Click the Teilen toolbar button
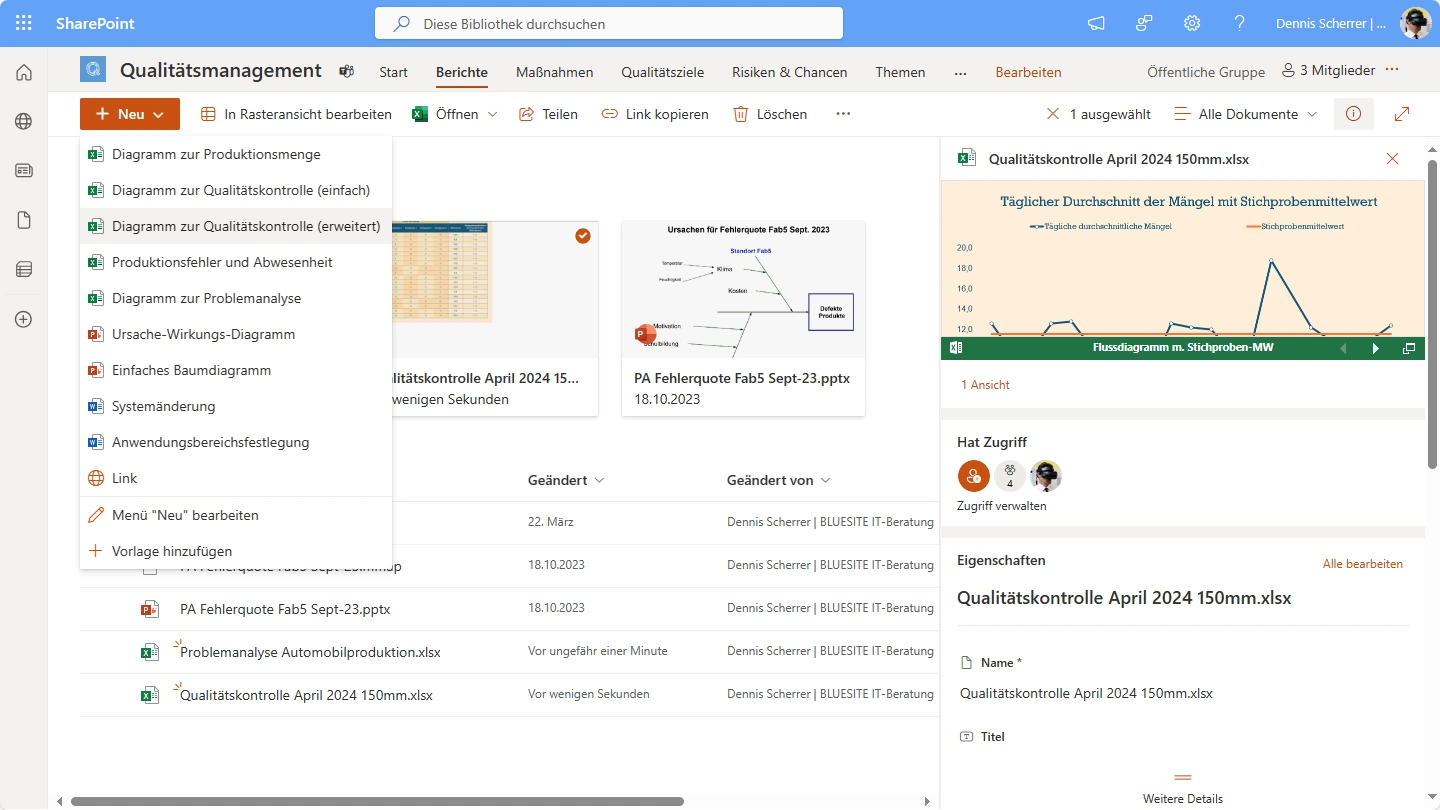This screenshot has width=1440, height=810. 548,114
